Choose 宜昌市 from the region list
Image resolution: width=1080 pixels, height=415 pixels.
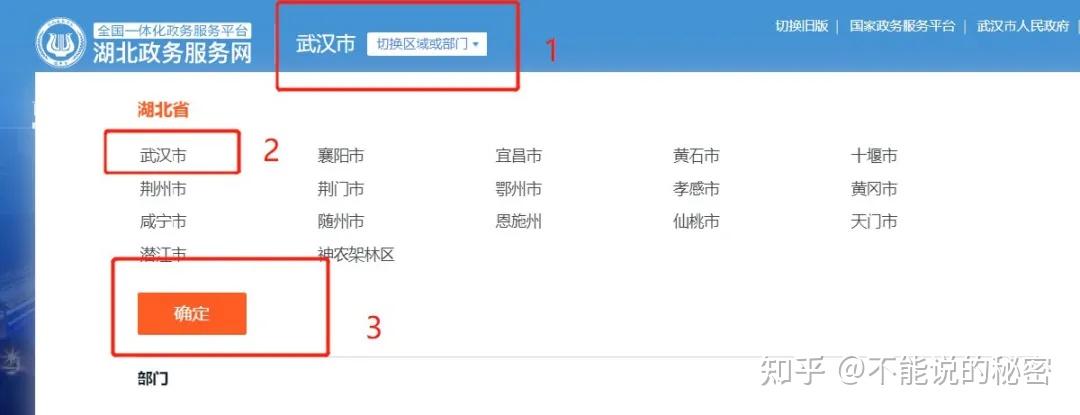[519, 156]
